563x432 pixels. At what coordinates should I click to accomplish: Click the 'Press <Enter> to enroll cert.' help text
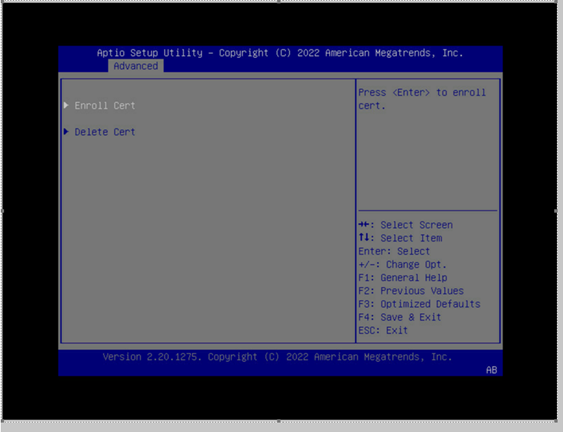pyautogui.click(x=422, y=99)
